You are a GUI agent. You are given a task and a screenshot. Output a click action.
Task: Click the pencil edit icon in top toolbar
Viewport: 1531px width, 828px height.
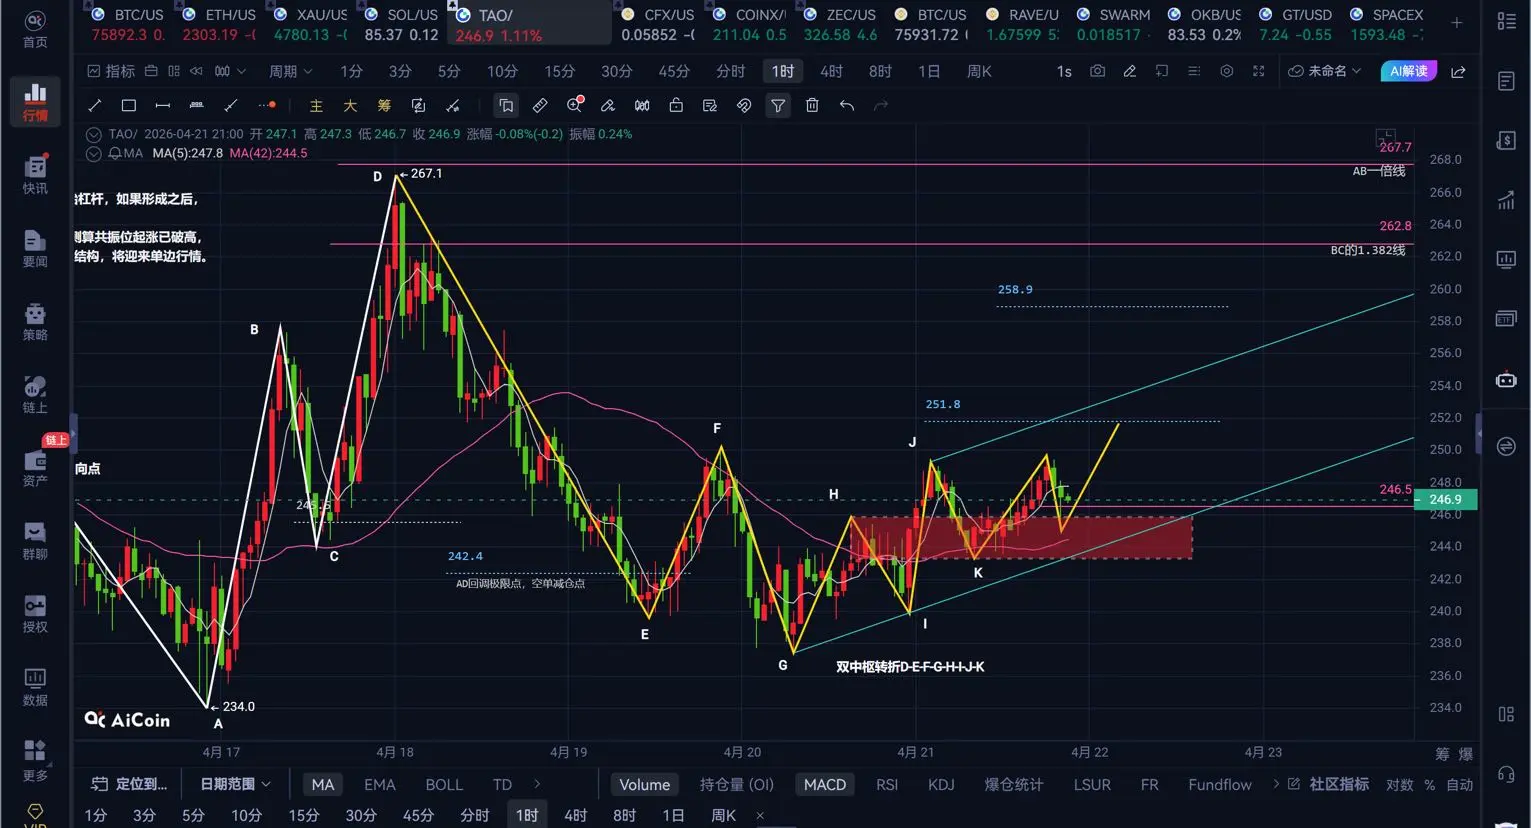tap(1130, 71)
